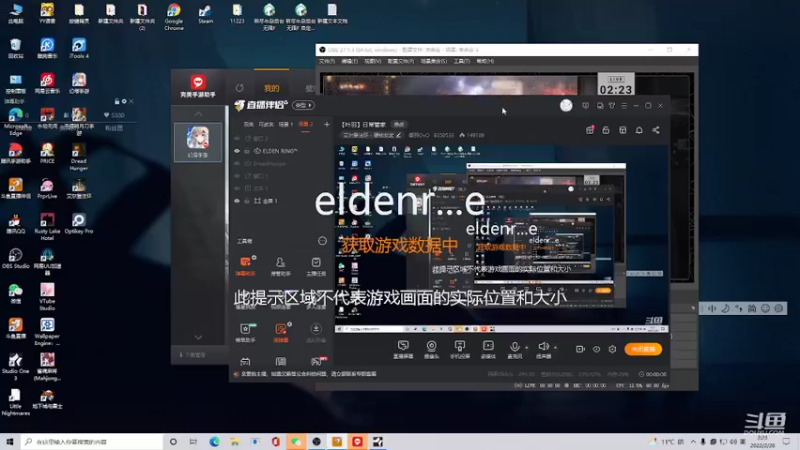Open the share icon in streaming app
The width and height of the screenshot is (800, 450).
656,130
